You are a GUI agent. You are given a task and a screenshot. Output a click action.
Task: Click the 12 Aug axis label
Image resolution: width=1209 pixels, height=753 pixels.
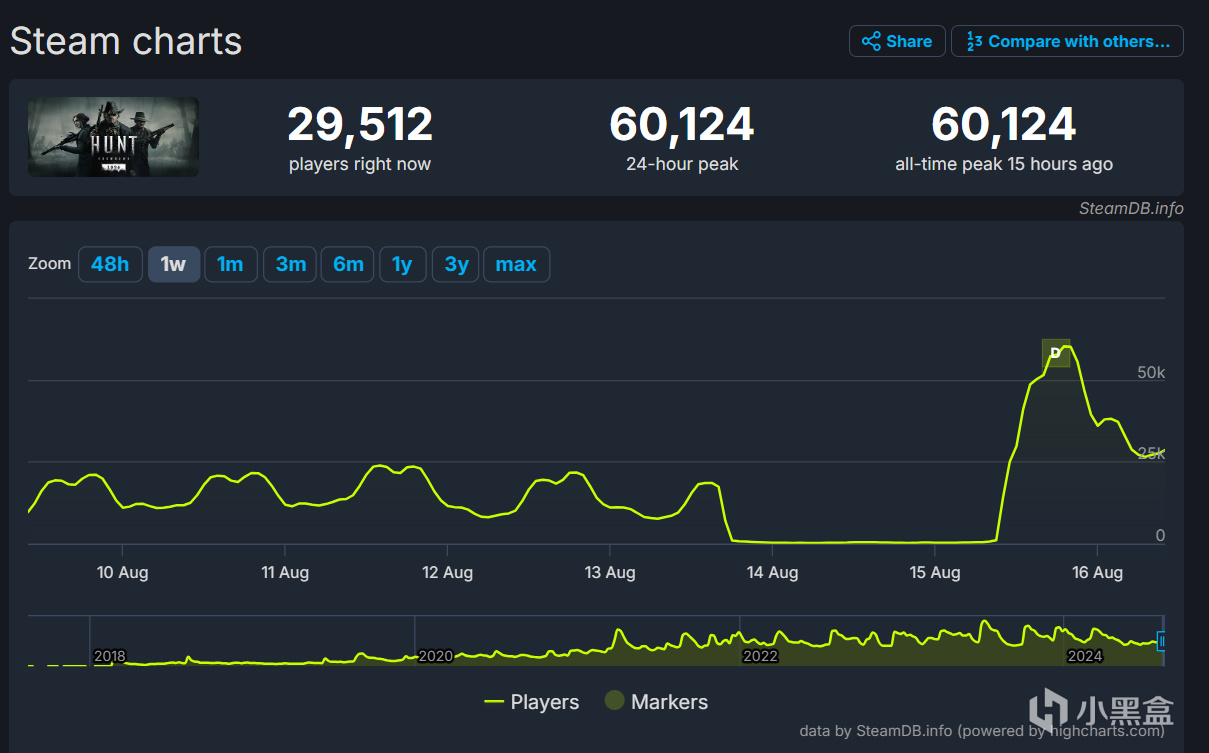[x=447, y=572]
